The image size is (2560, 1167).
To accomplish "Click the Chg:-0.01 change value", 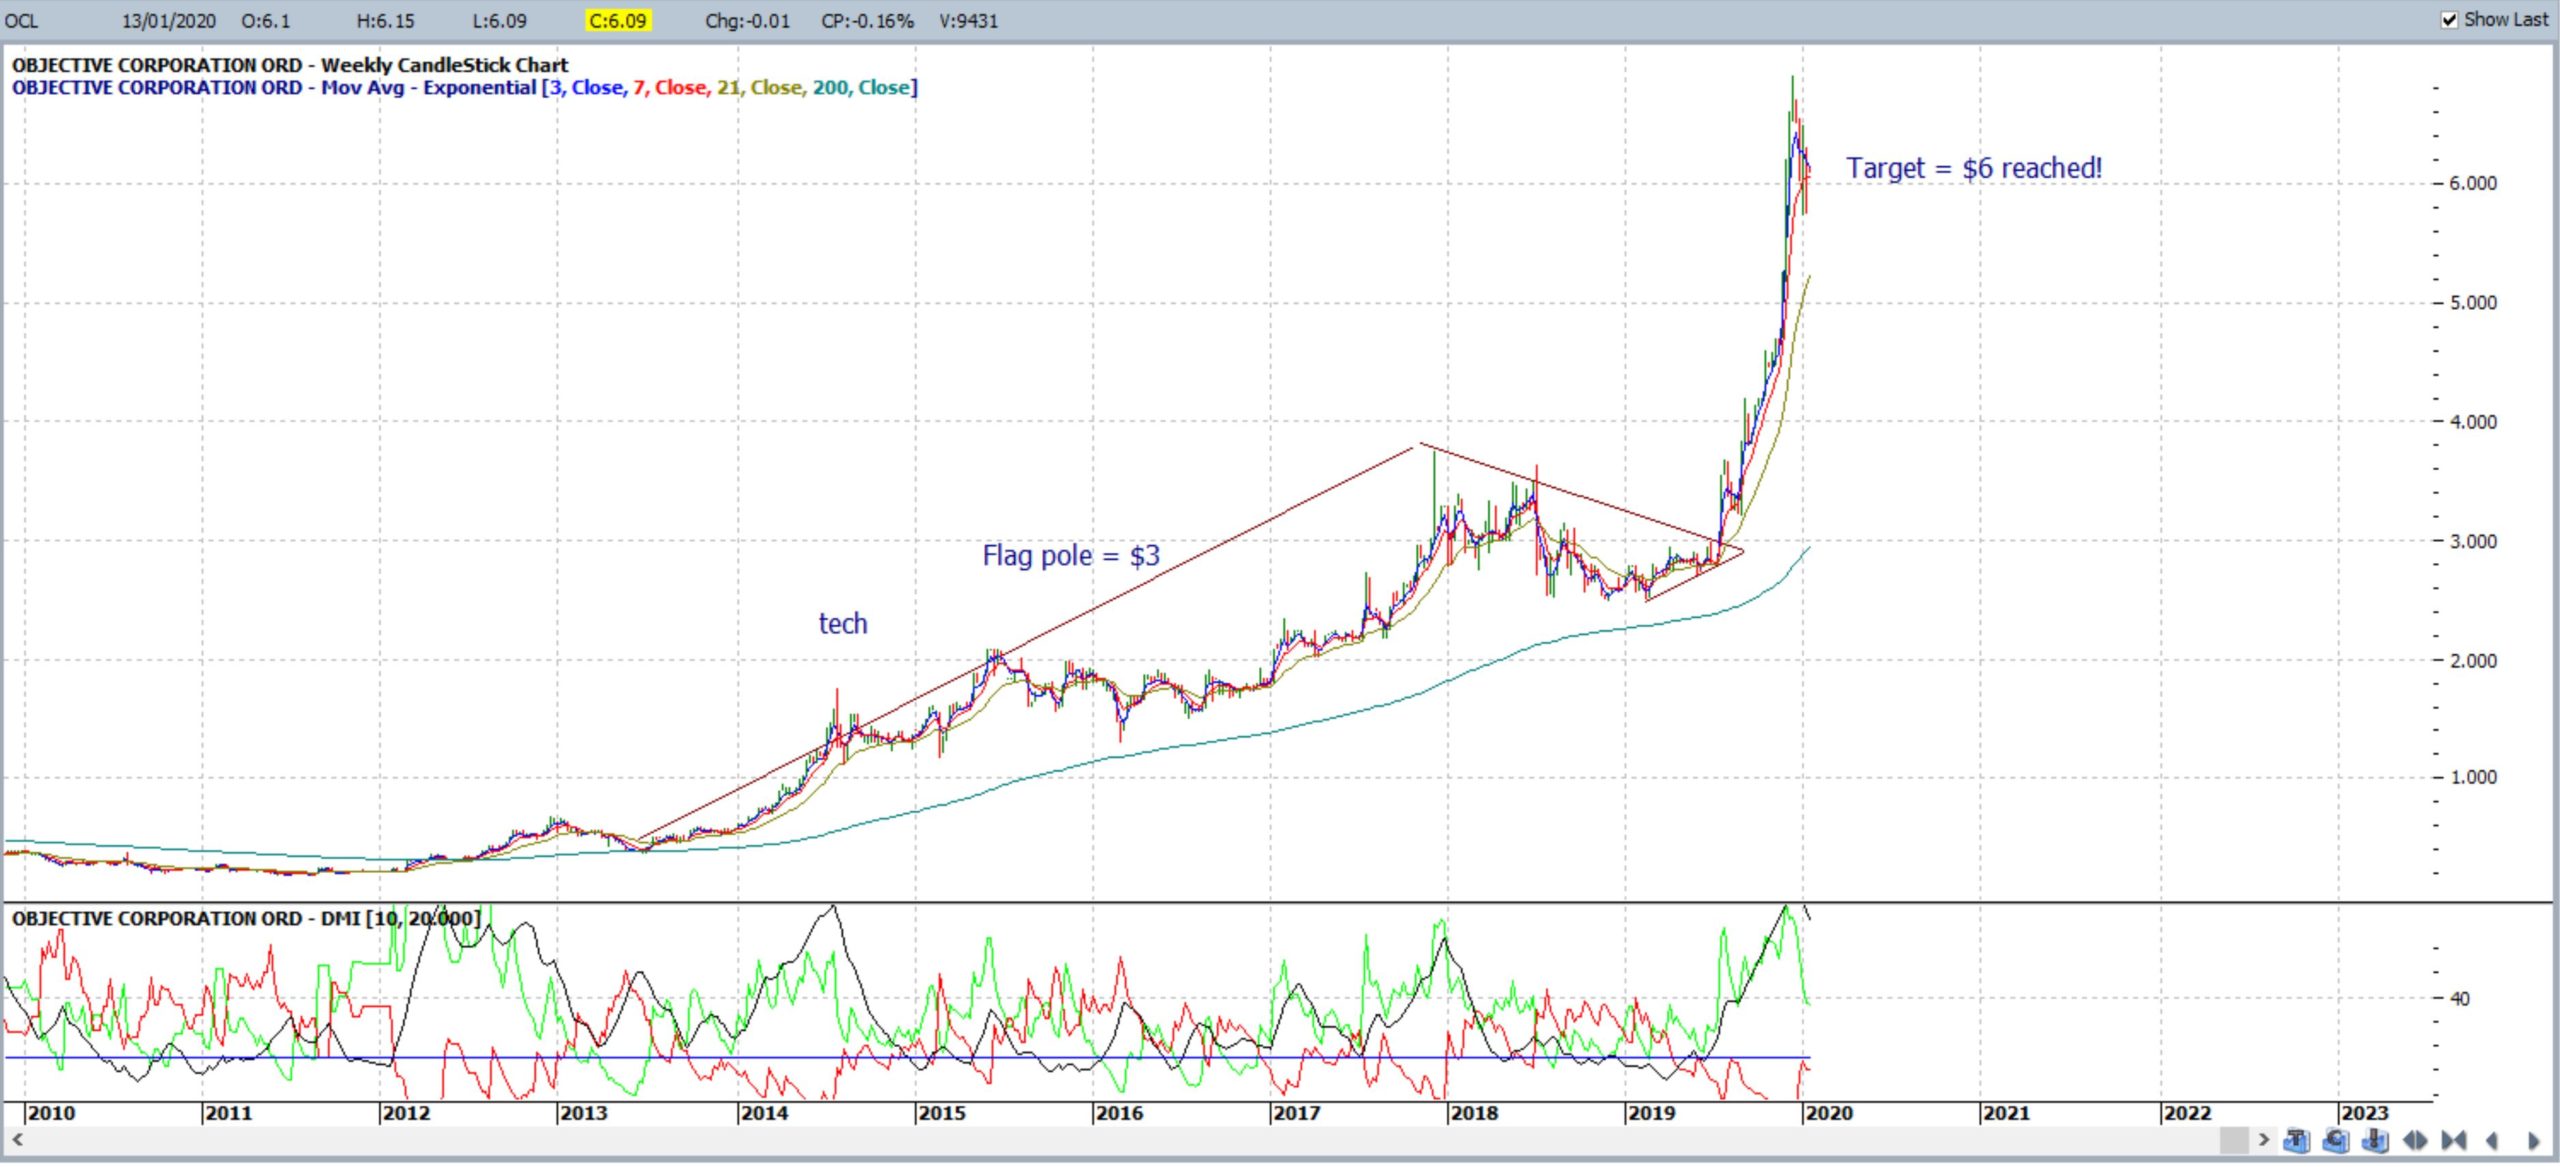I will [747, 21].
